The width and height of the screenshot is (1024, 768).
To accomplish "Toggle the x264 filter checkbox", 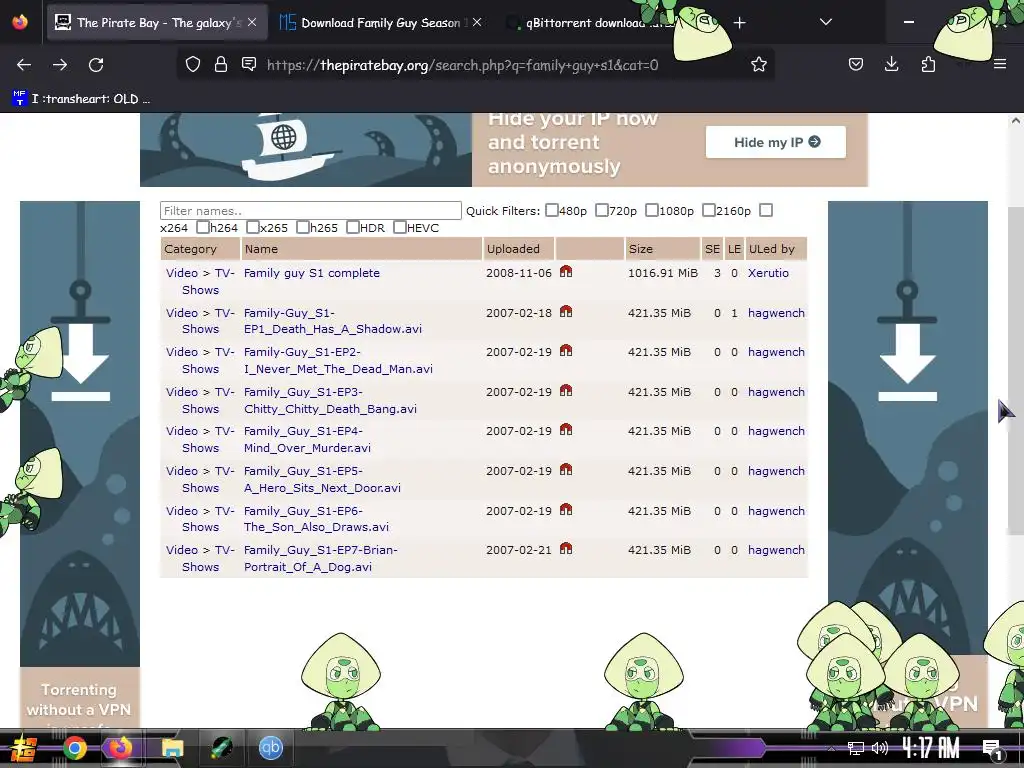I will (x=766, y=210).
